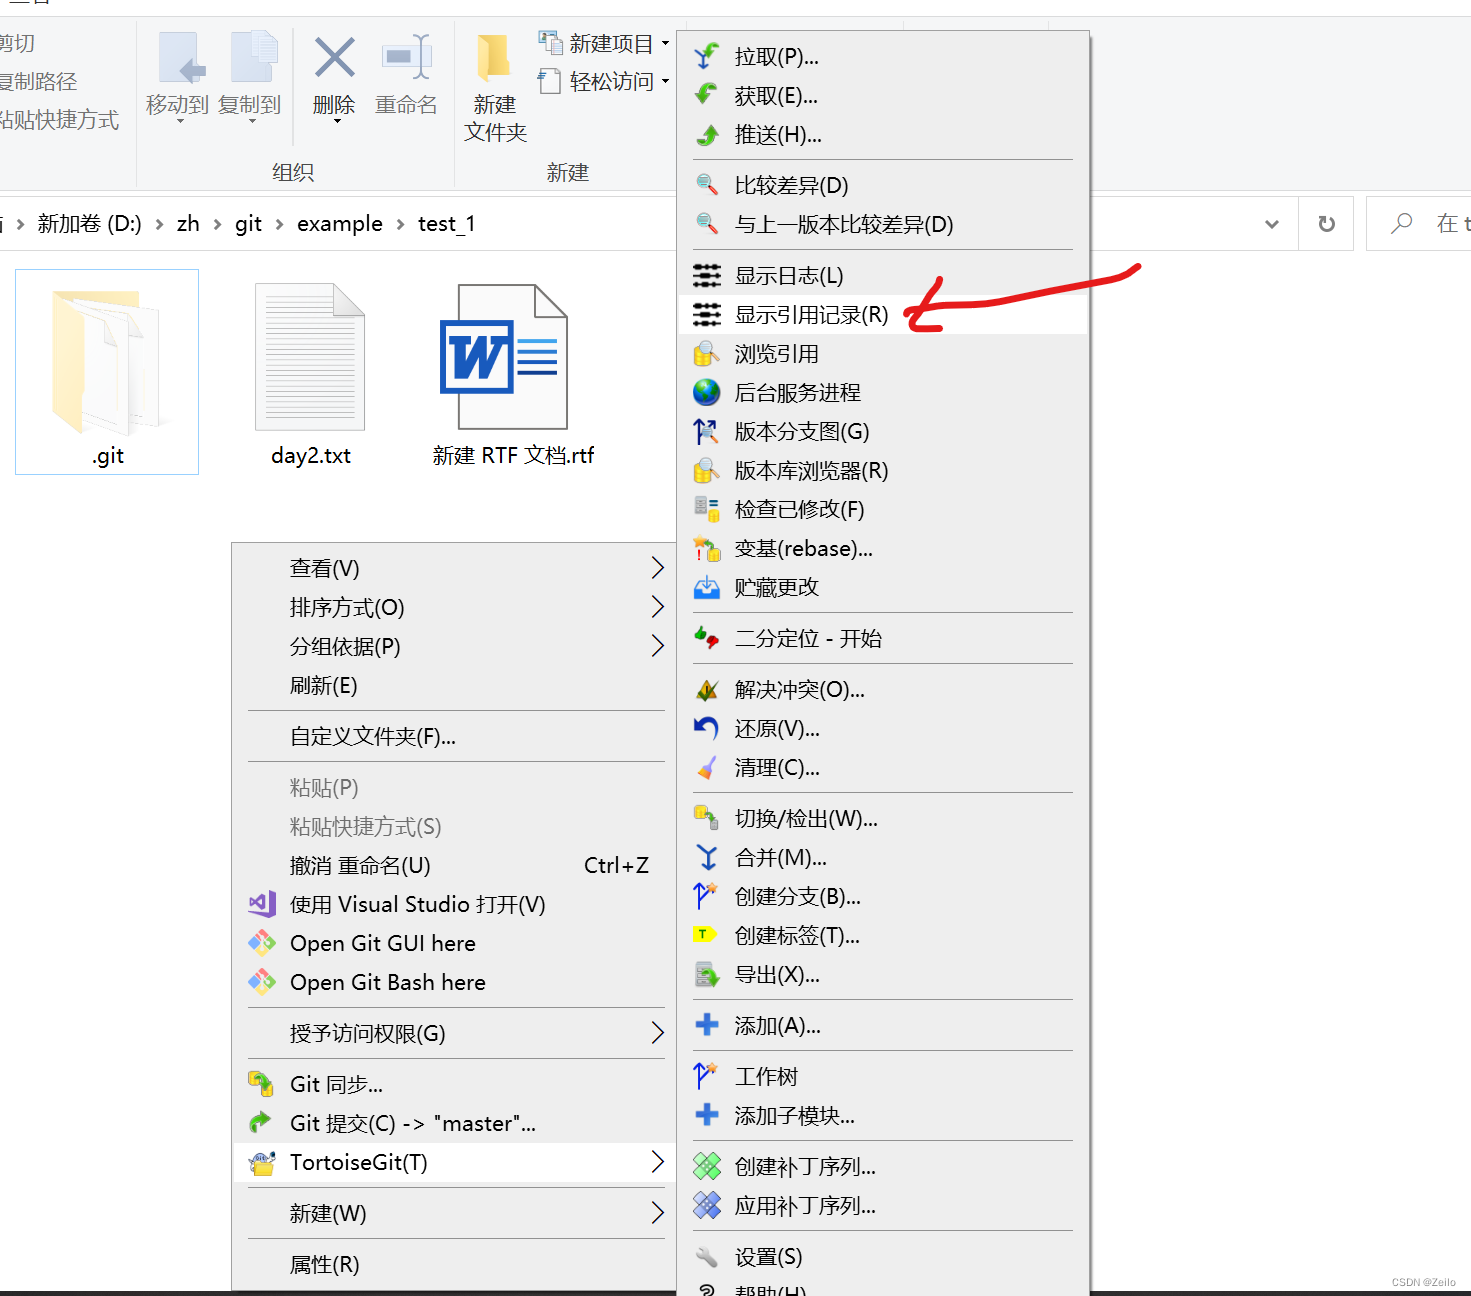Click the 比较差异 magnifier icon
Screen dimensions: 1471x1296
707,185
